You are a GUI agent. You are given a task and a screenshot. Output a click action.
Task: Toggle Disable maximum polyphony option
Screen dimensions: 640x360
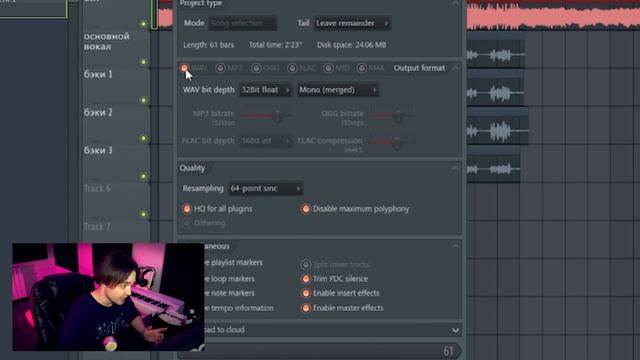coord(305,209)
